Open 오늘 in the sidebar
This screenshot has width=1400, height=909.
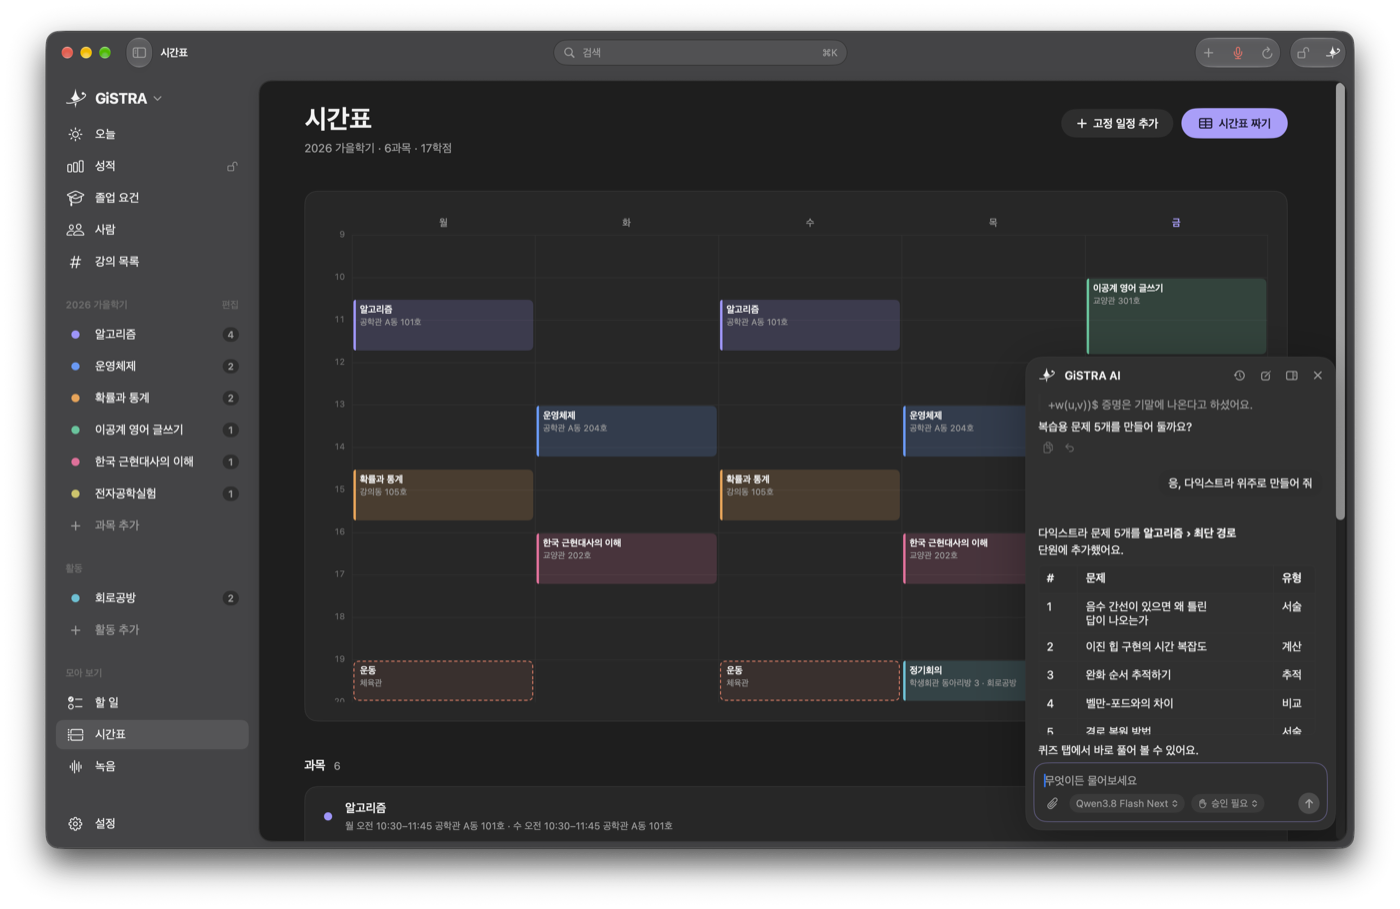coord(152,134)
